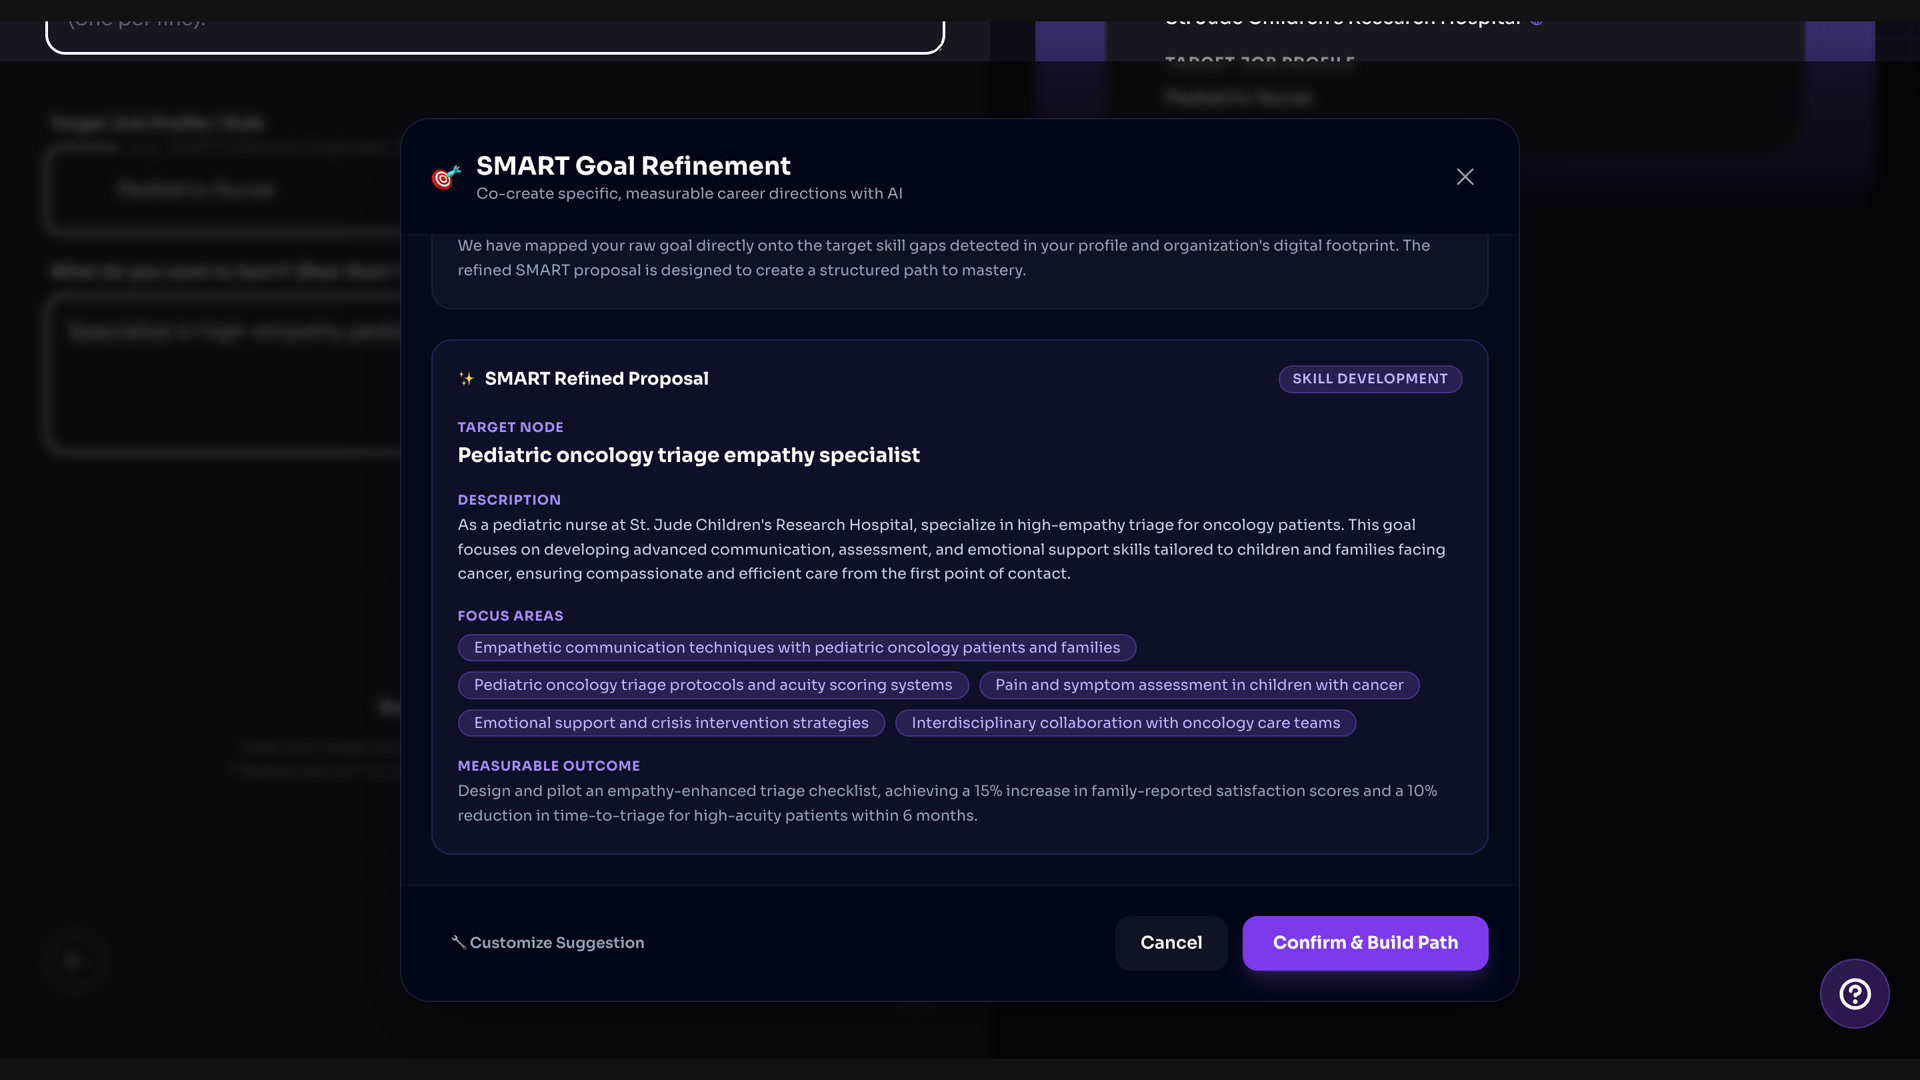Click the target dart icon beside dialog title
This screenshot has height=1080, width=1920.
click(x=446, y=177)
